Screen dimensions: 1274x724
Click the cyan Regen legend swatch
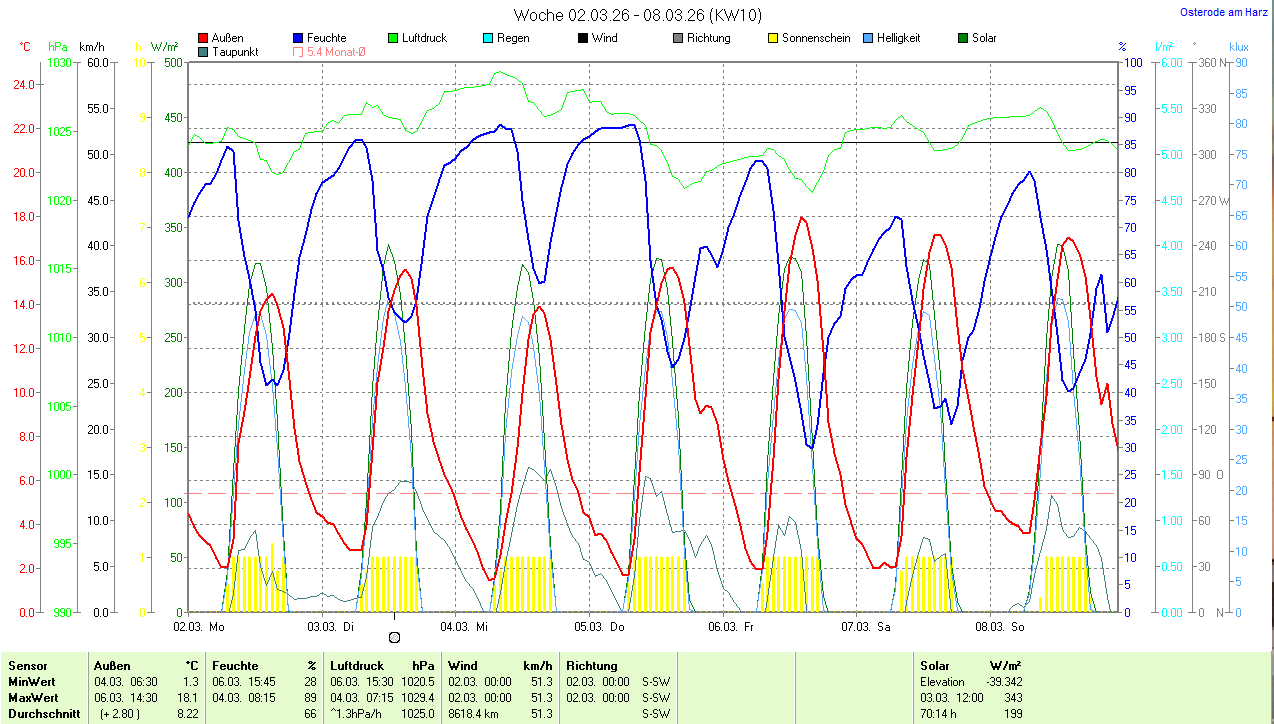pos(488,39)
